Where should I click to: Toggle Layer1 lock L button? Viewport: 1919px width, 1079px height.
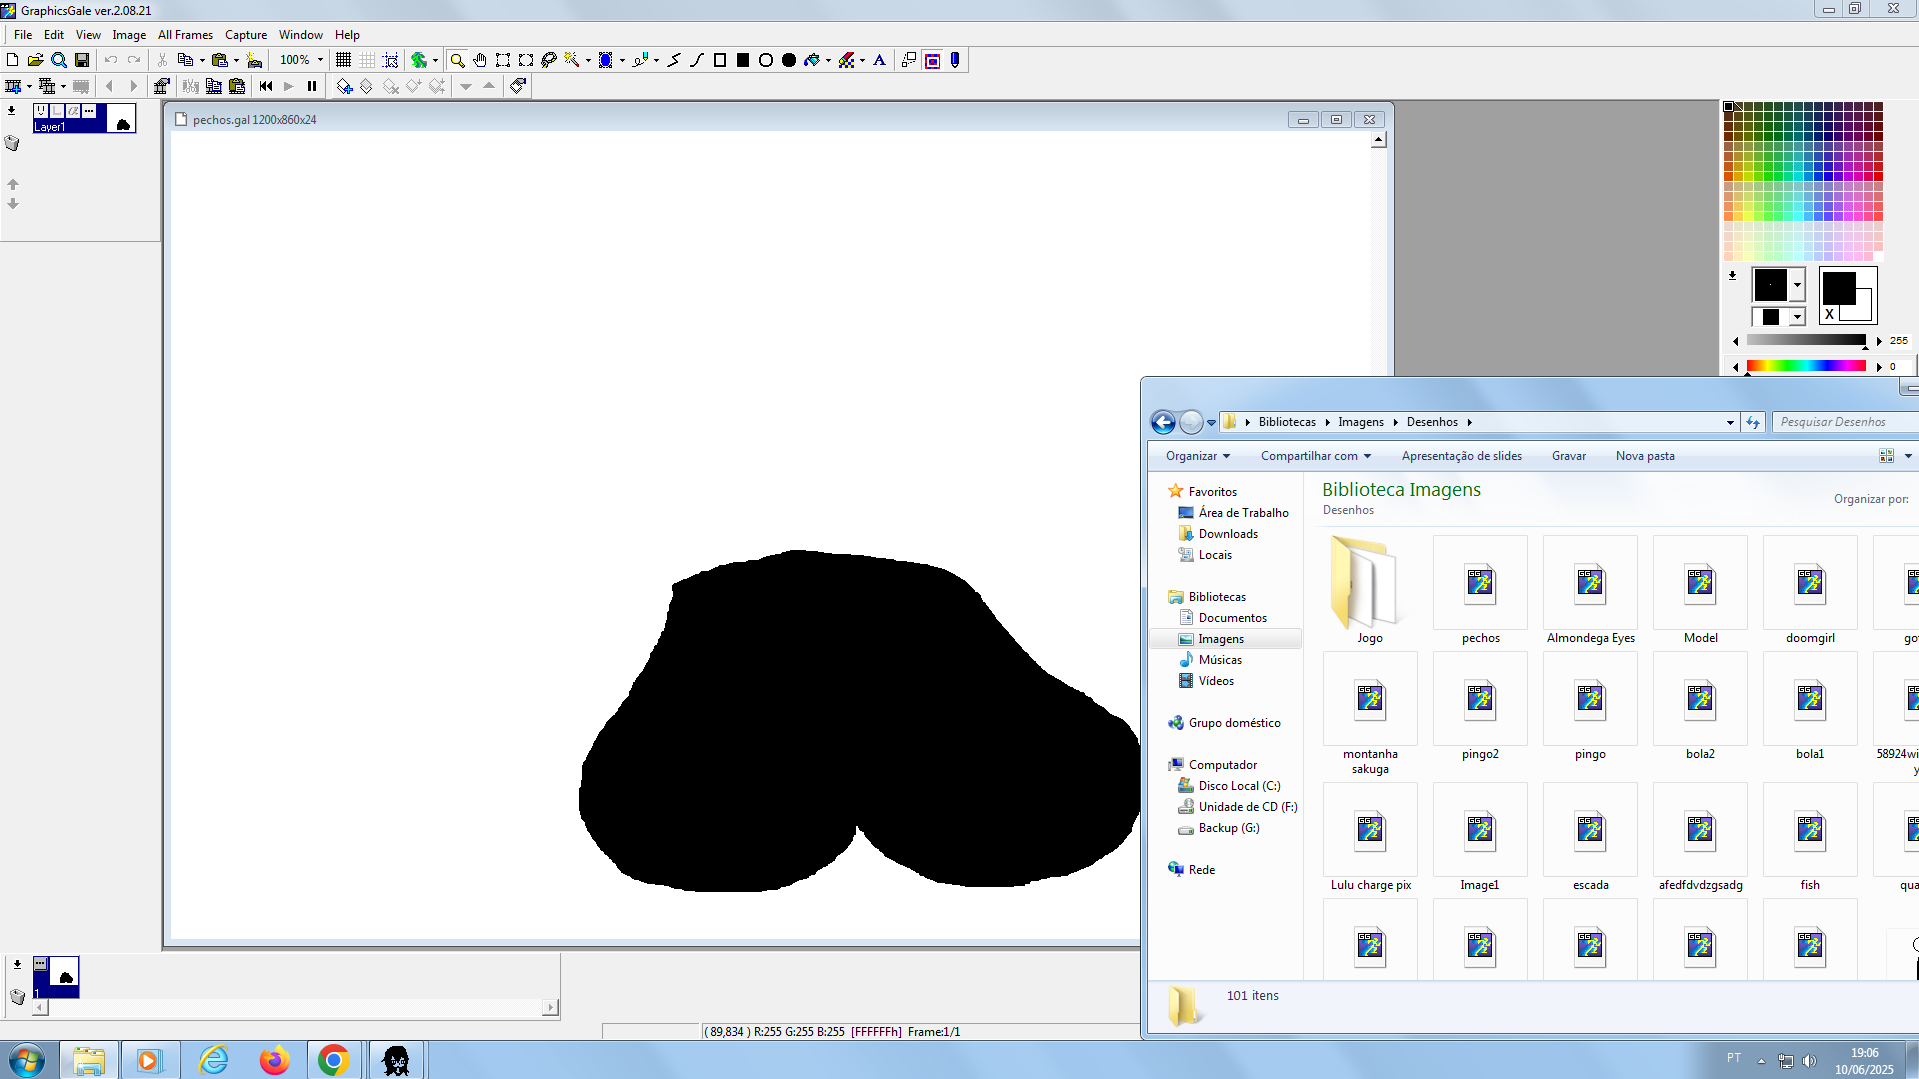pos(57,111)
